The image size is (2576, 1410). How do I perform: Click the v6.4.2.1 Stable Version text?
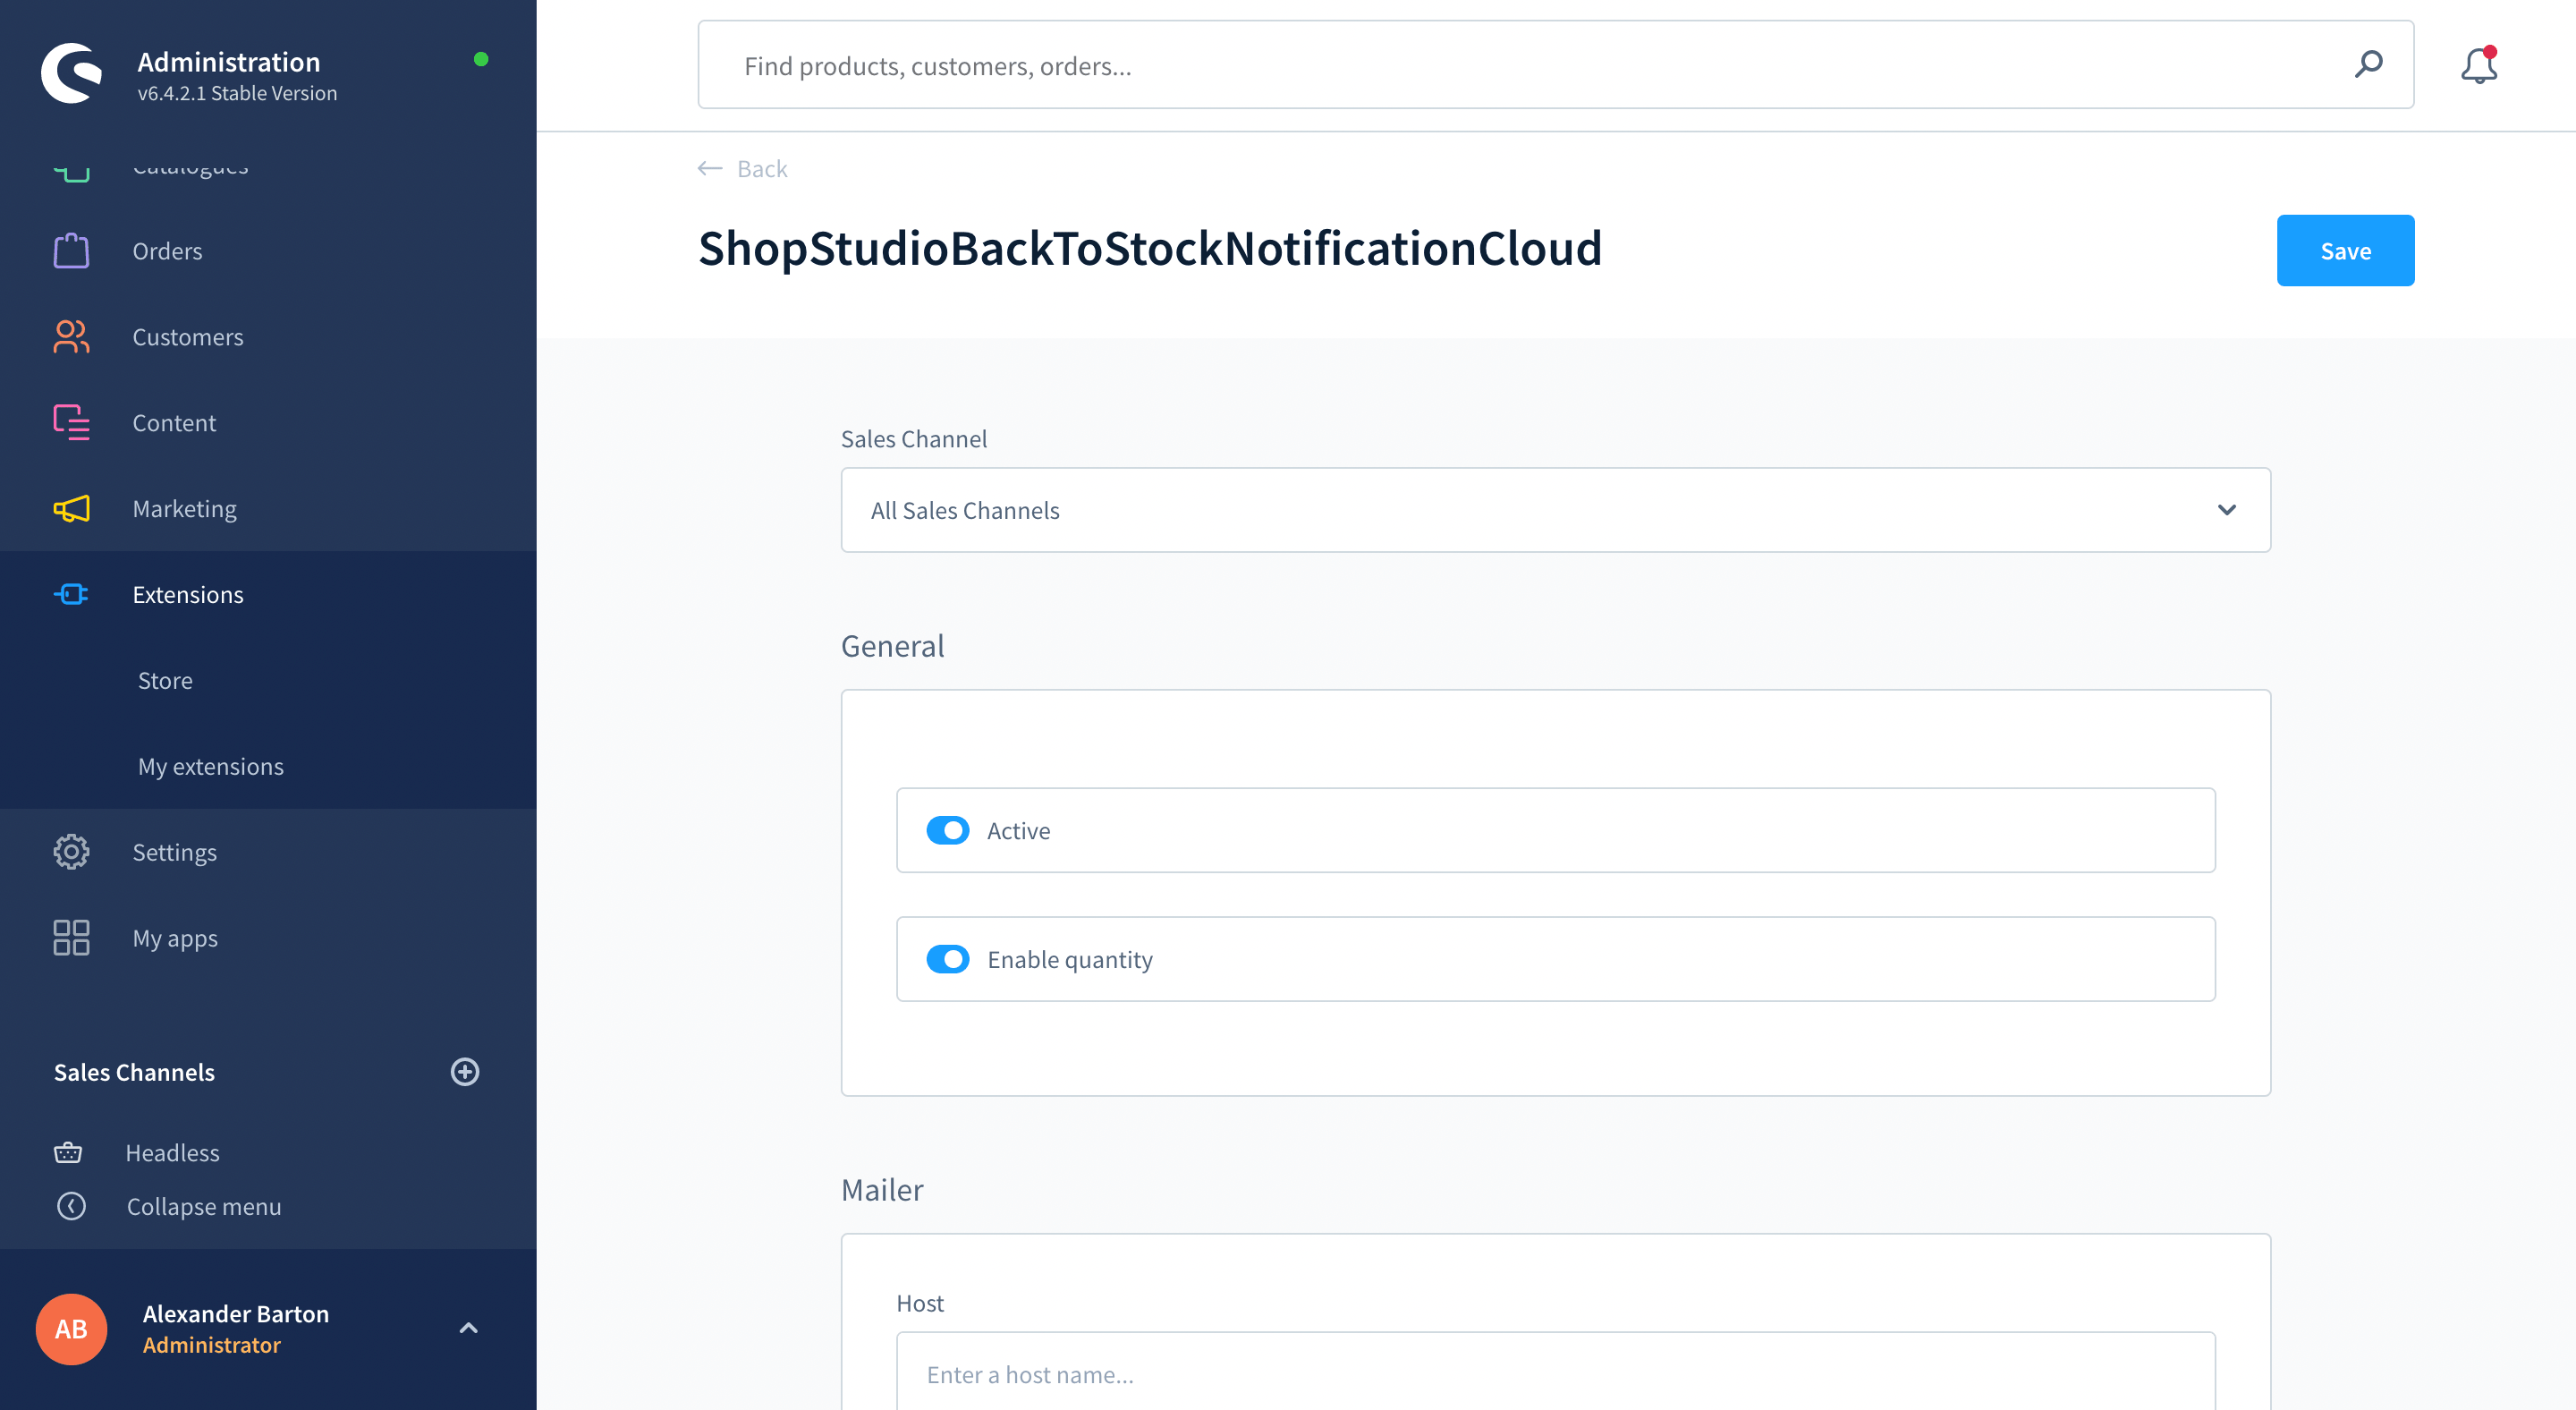pos(237,93)
